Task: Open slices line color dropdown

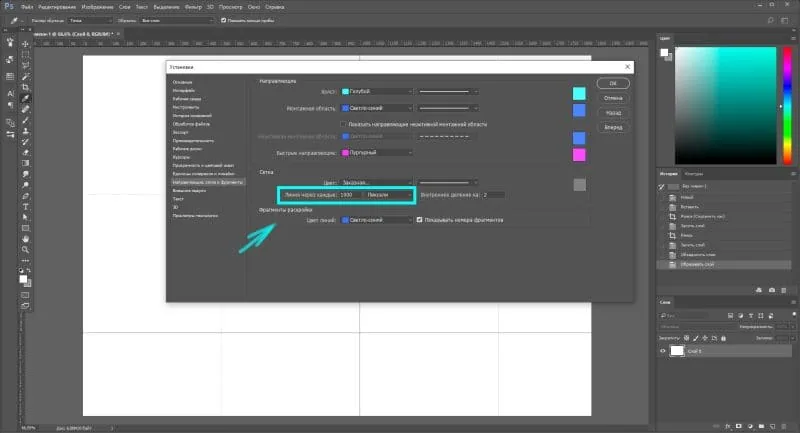Action: point(377,220)
